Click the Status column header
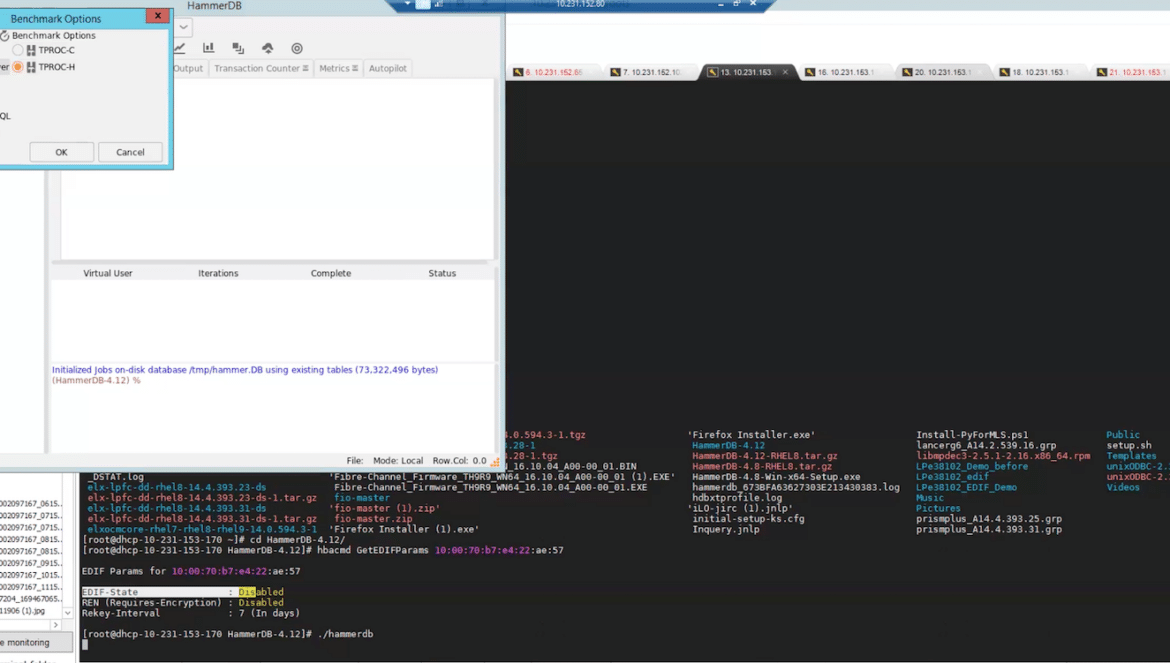 click(442, 274)
